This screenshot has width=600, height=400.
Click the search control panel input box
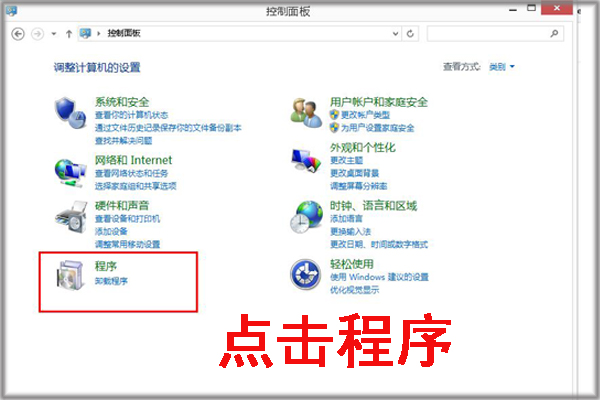(495, 34)
